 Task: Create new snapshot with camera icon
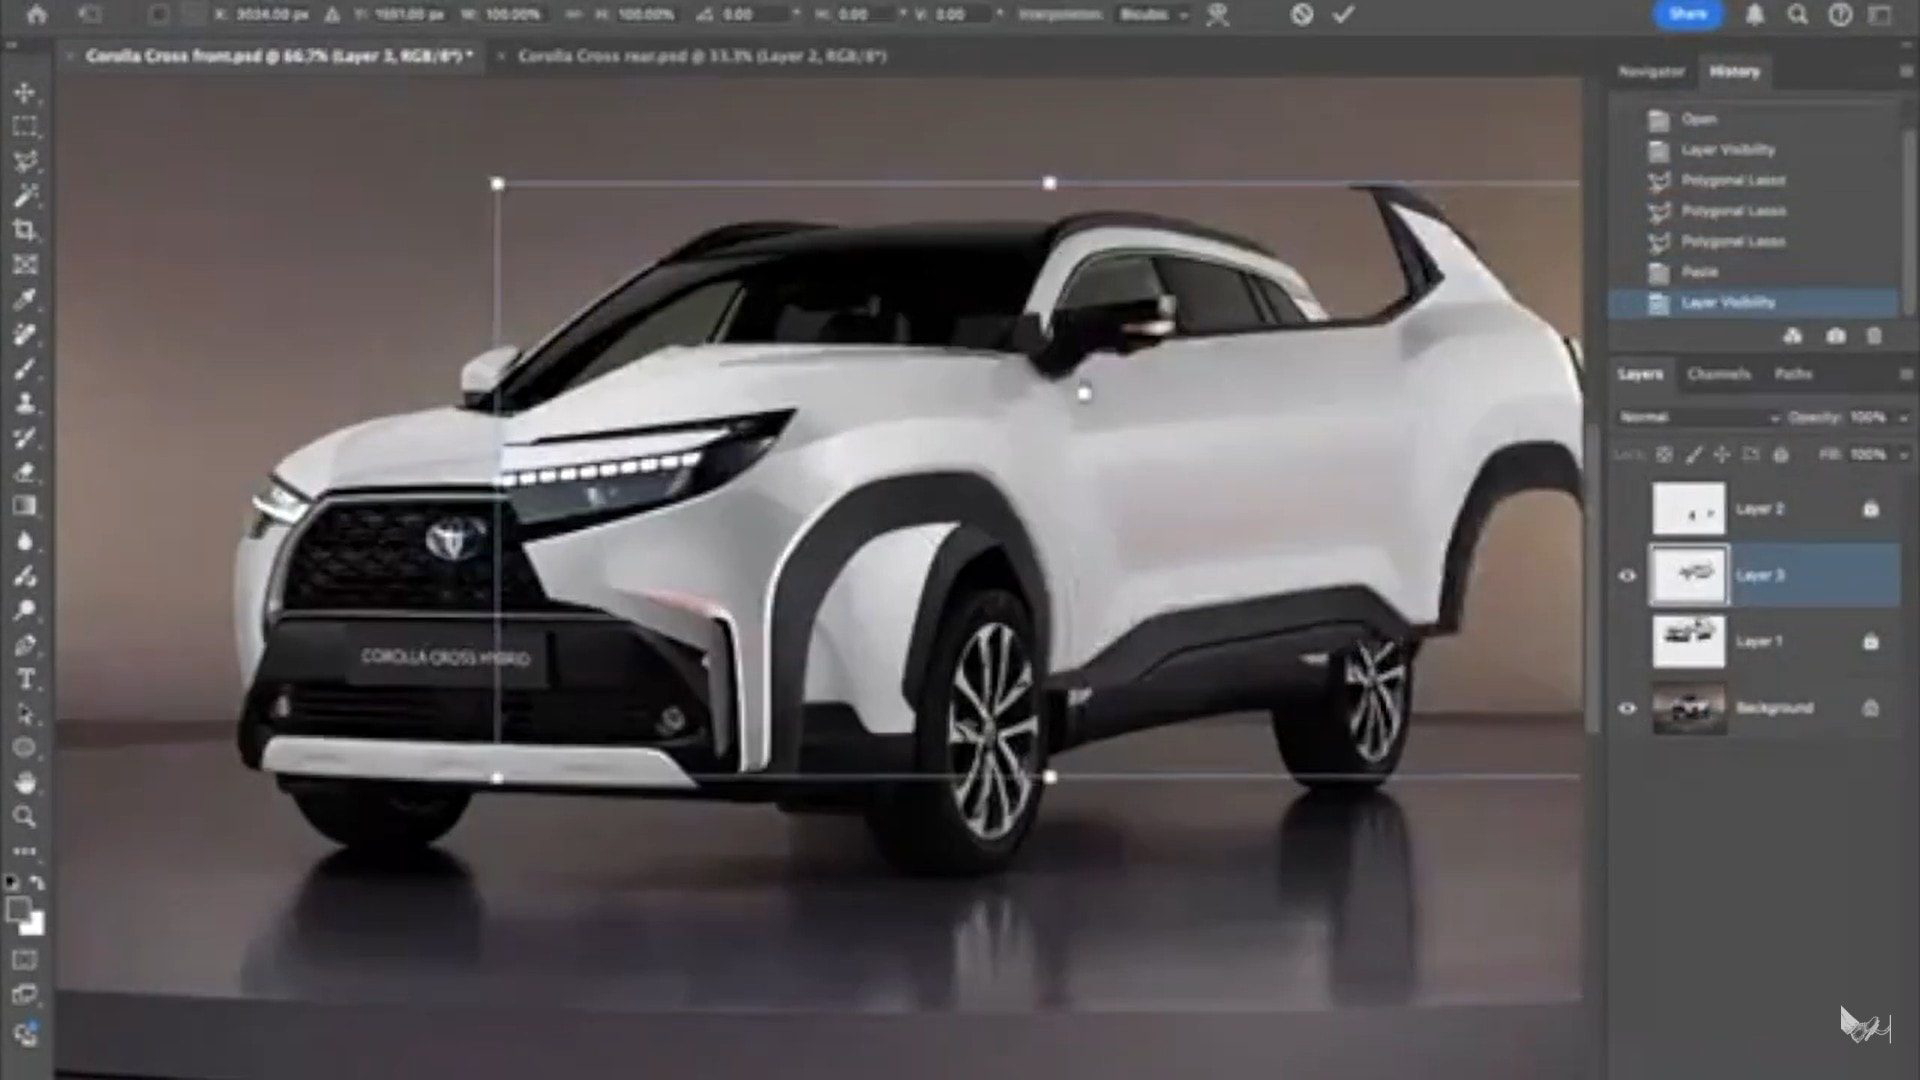(1835, 336)
